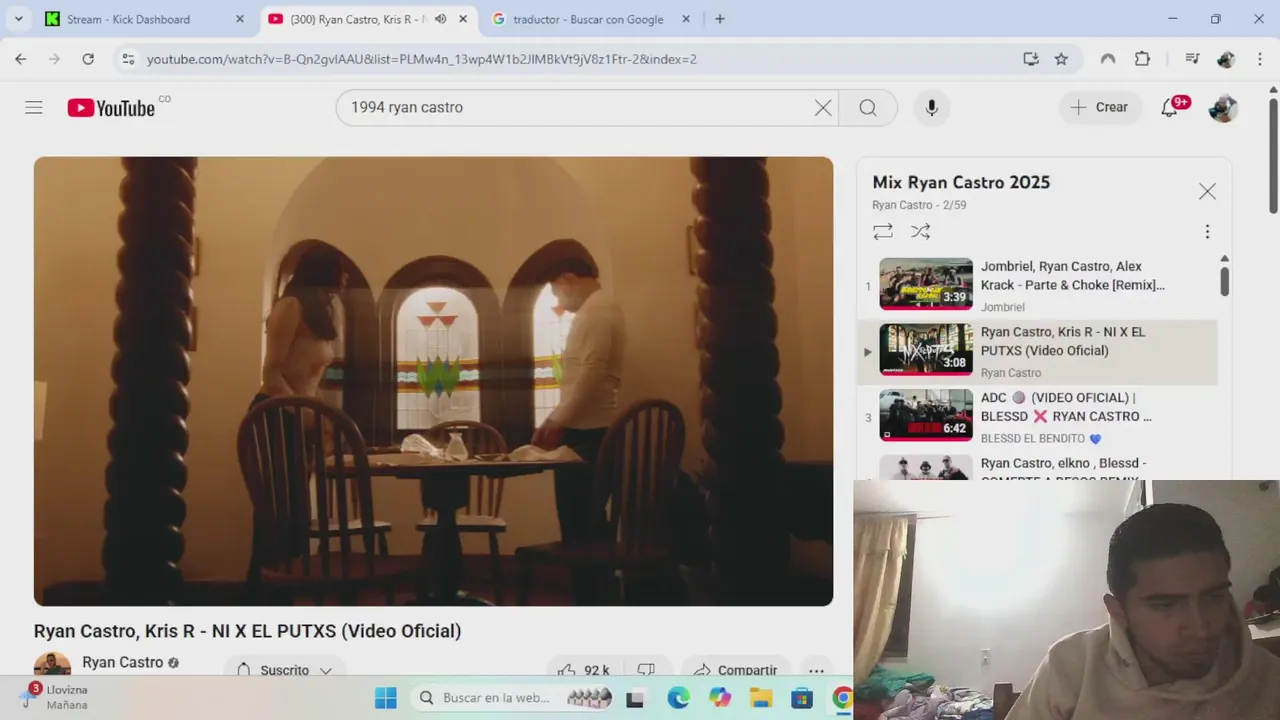1280x720 pixels.
Task: Open the Mix playlist three-dot options
Action: tap(1207, 231)
